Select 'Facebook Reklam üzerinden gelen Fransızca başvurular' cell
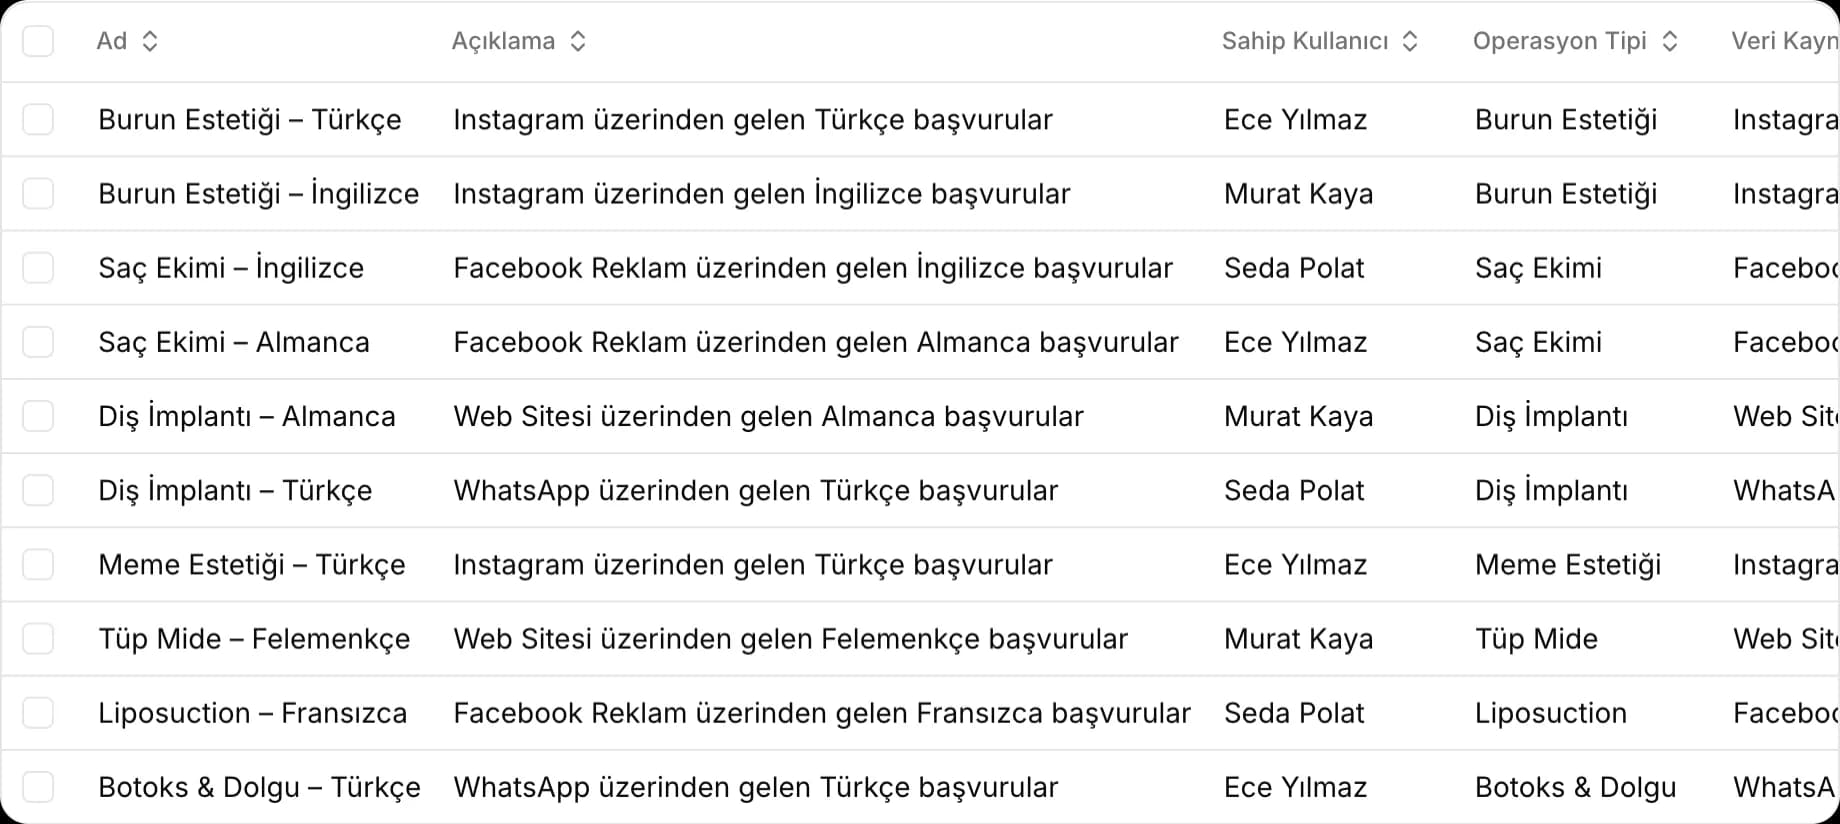Viewport: 1840px width, 824px height. [x=822, y=713]
